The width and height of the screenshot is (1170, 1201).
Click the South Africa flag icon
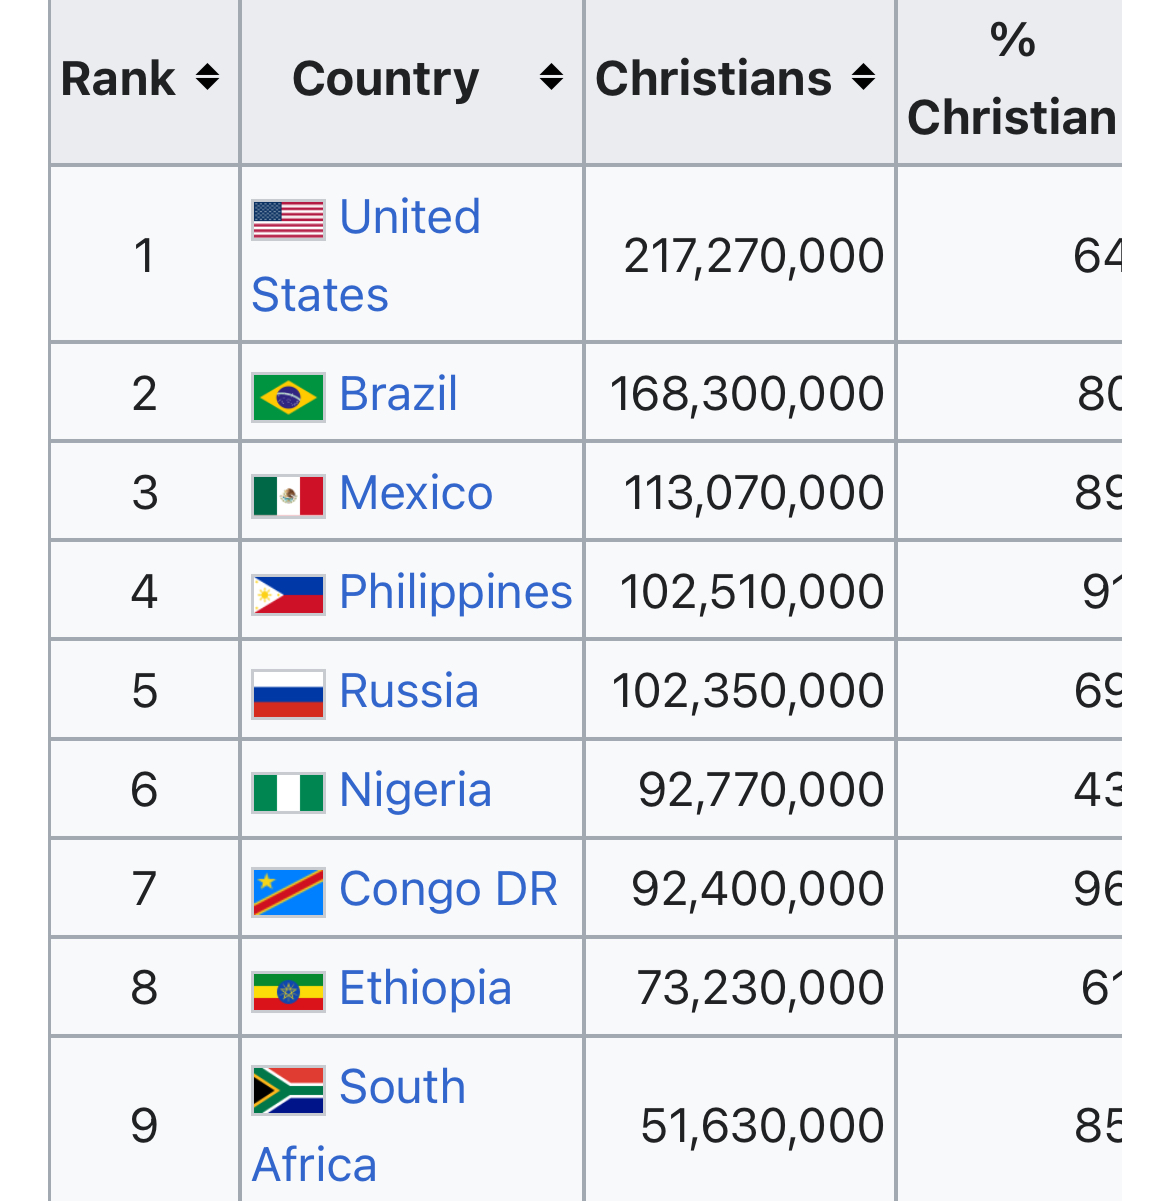288,1089
